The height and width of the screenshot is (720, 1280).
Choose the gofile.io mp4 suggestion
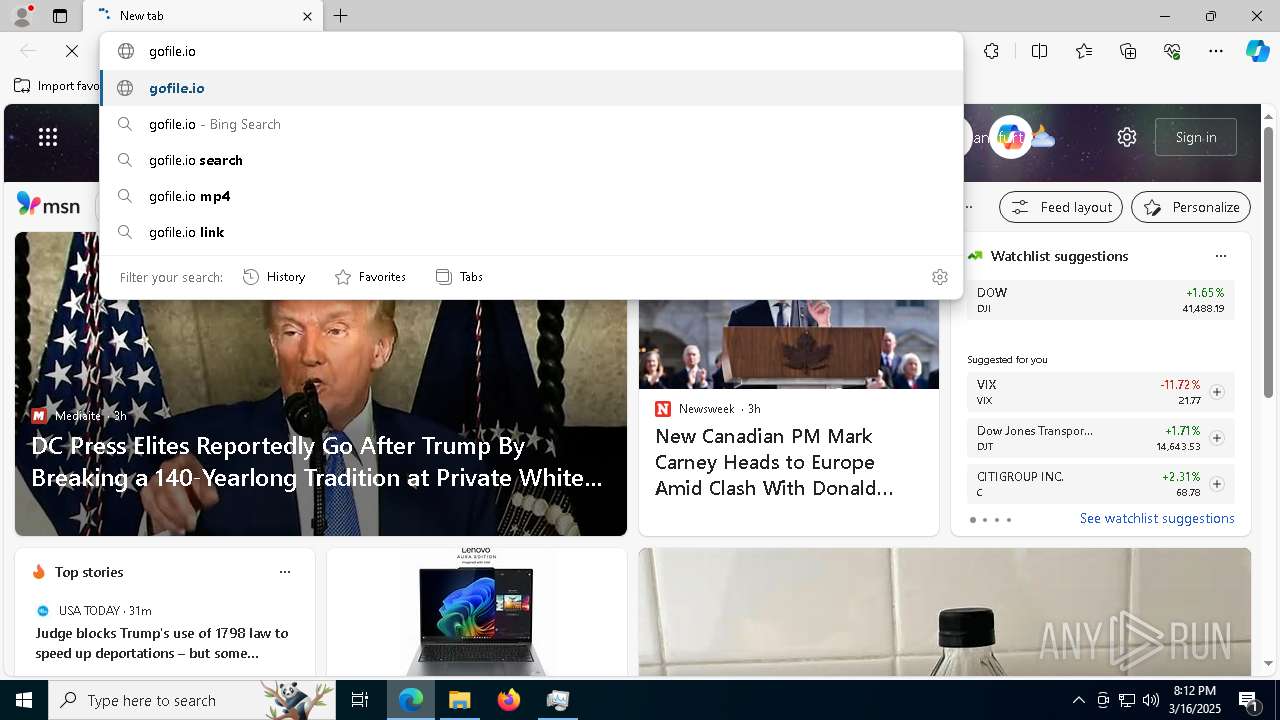(x=531, y=196)
